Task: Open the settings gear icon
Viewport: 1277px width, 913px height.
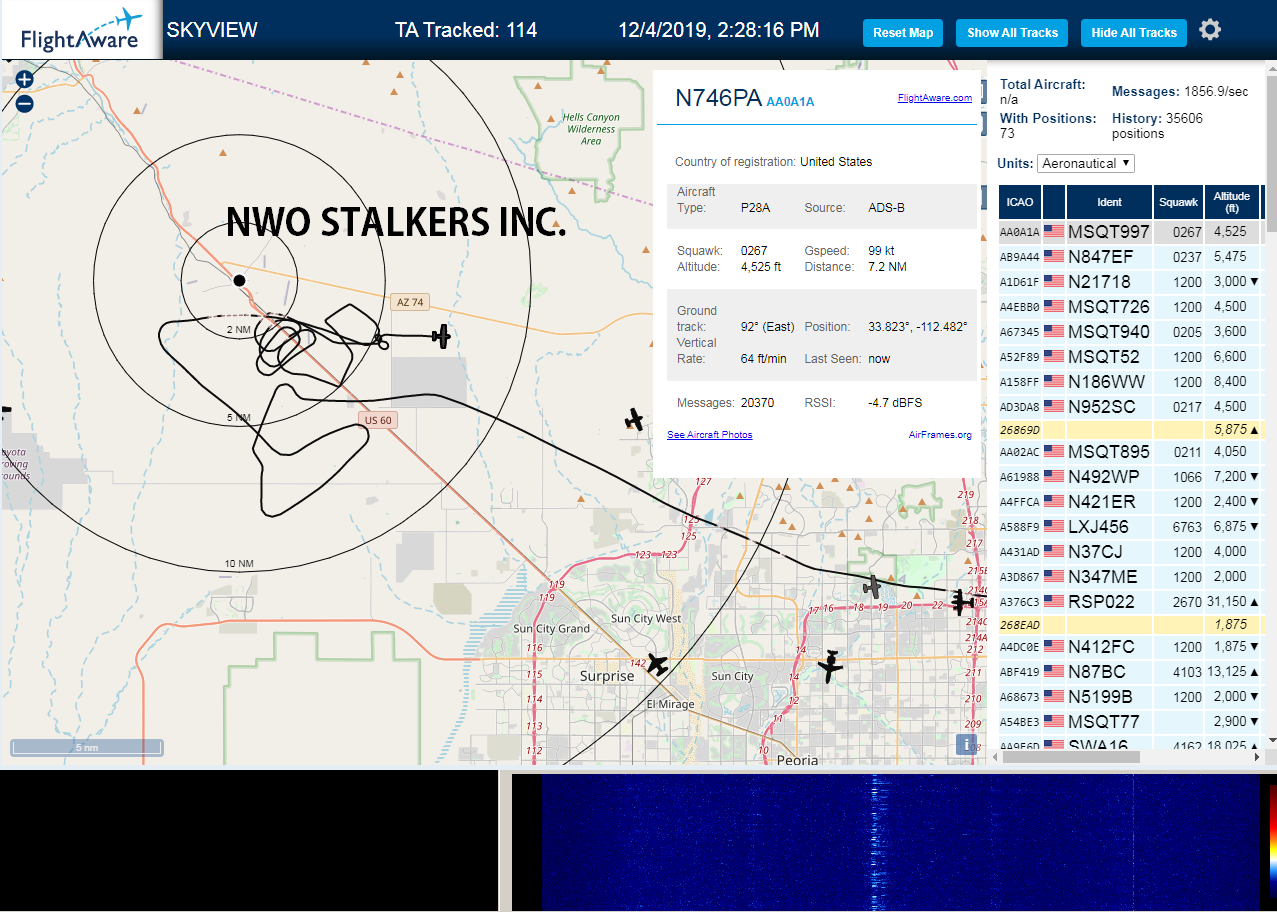Action: [x=1210, y=30]
